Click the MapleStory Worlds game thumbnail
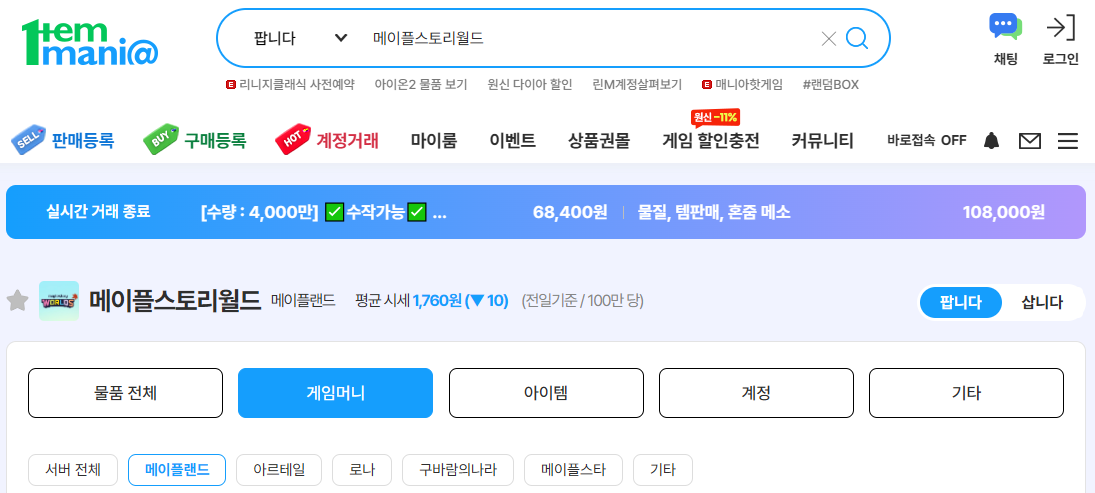This screenshot has height=493, width=1095. pos(59,301)
